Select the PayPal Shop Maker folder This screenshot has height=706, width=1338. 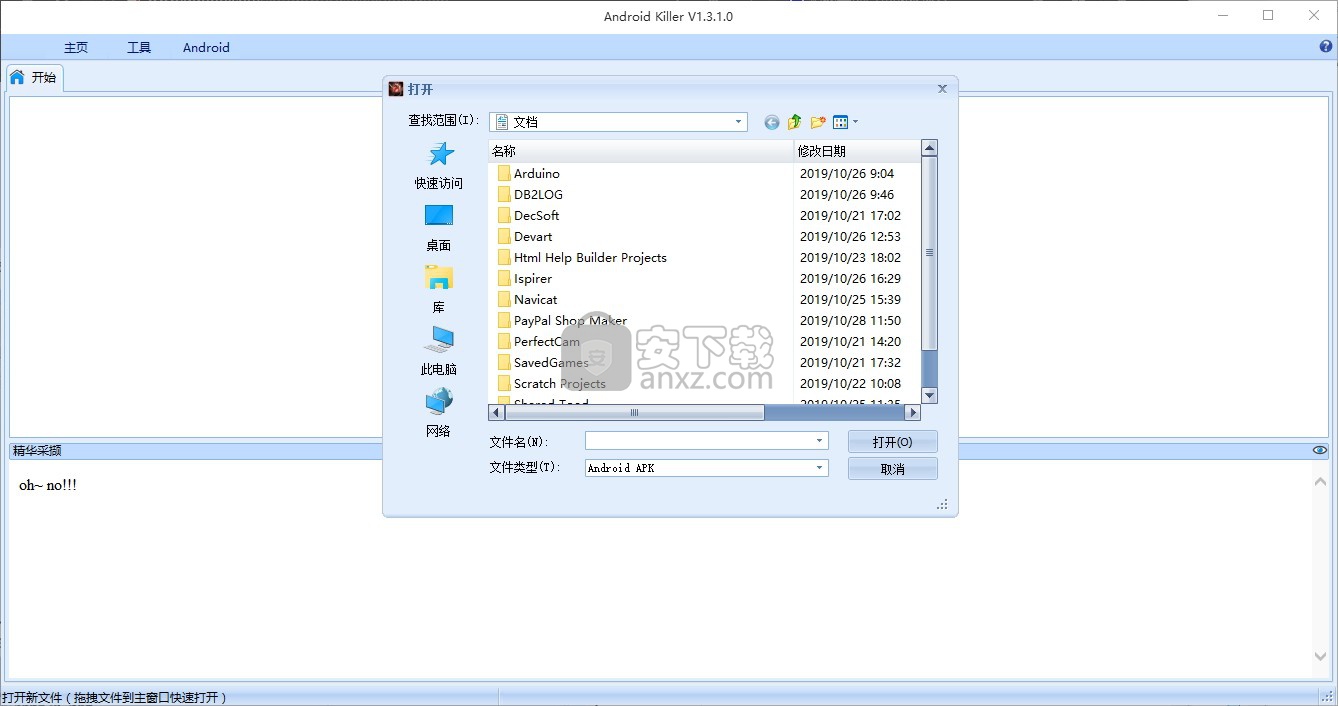(570, 320)
